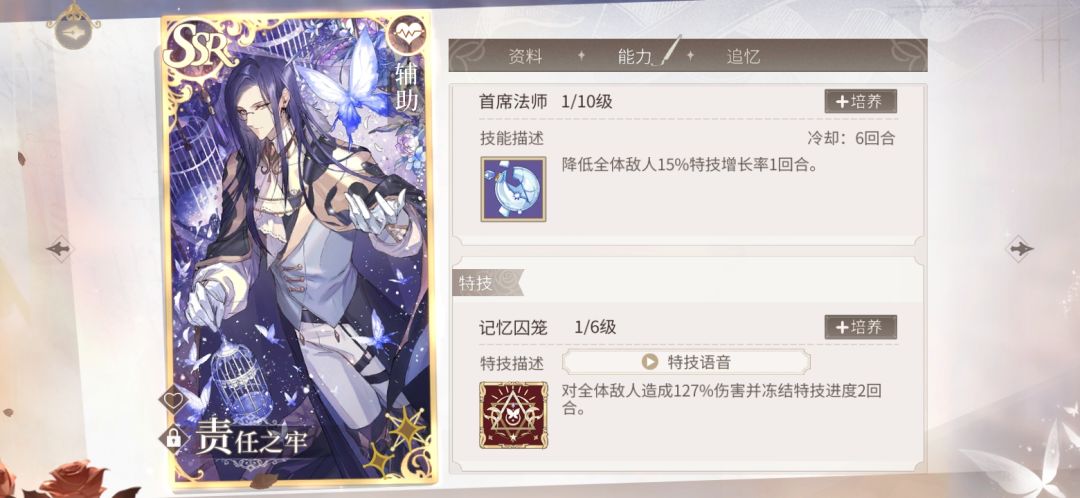Go to the next card with right arrow

(1019, 248)
